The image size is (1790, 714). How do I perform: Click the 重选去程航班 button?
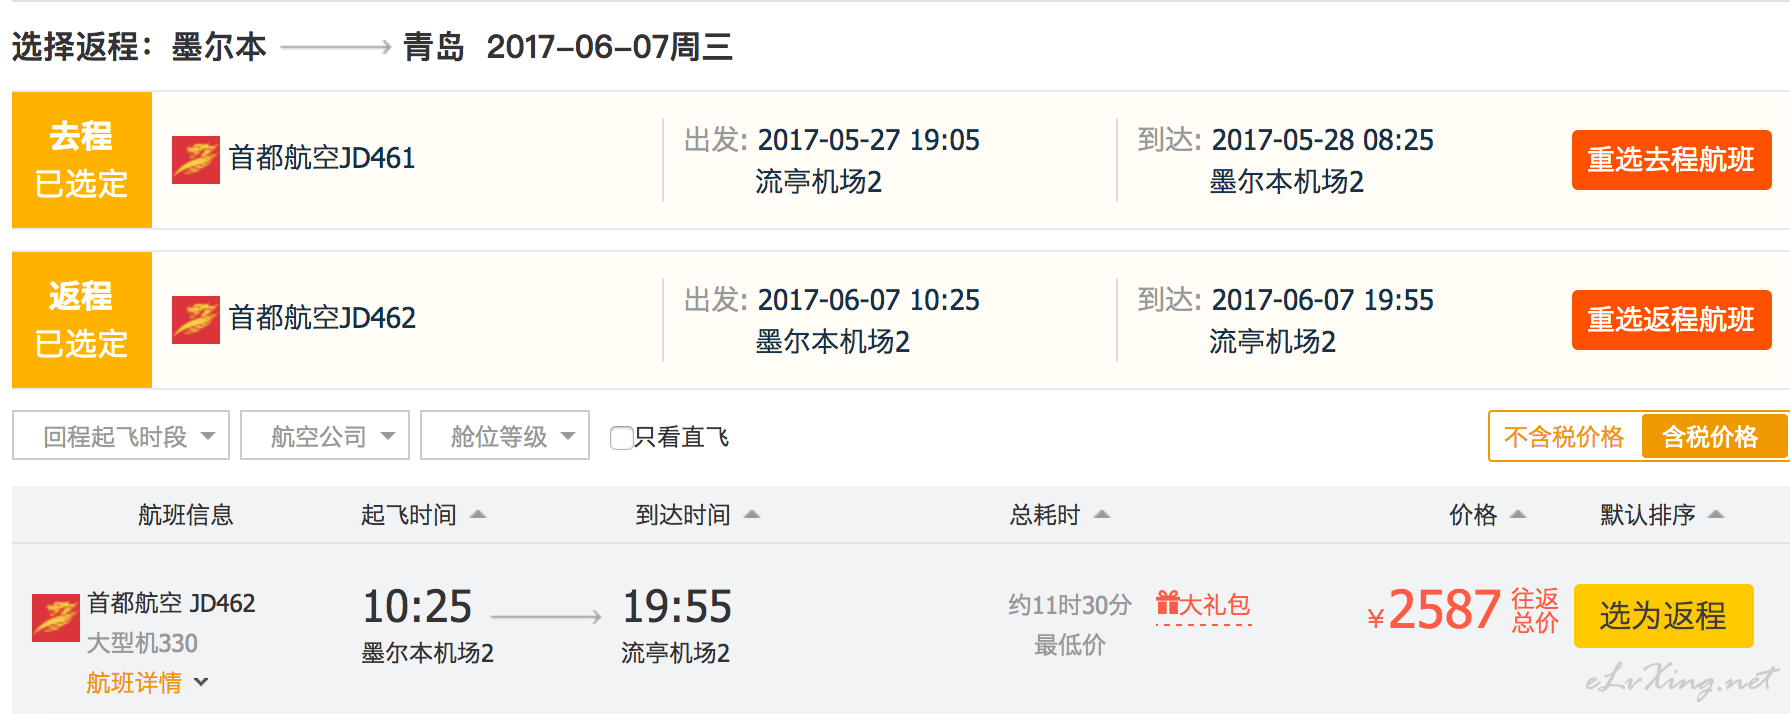1671,160
